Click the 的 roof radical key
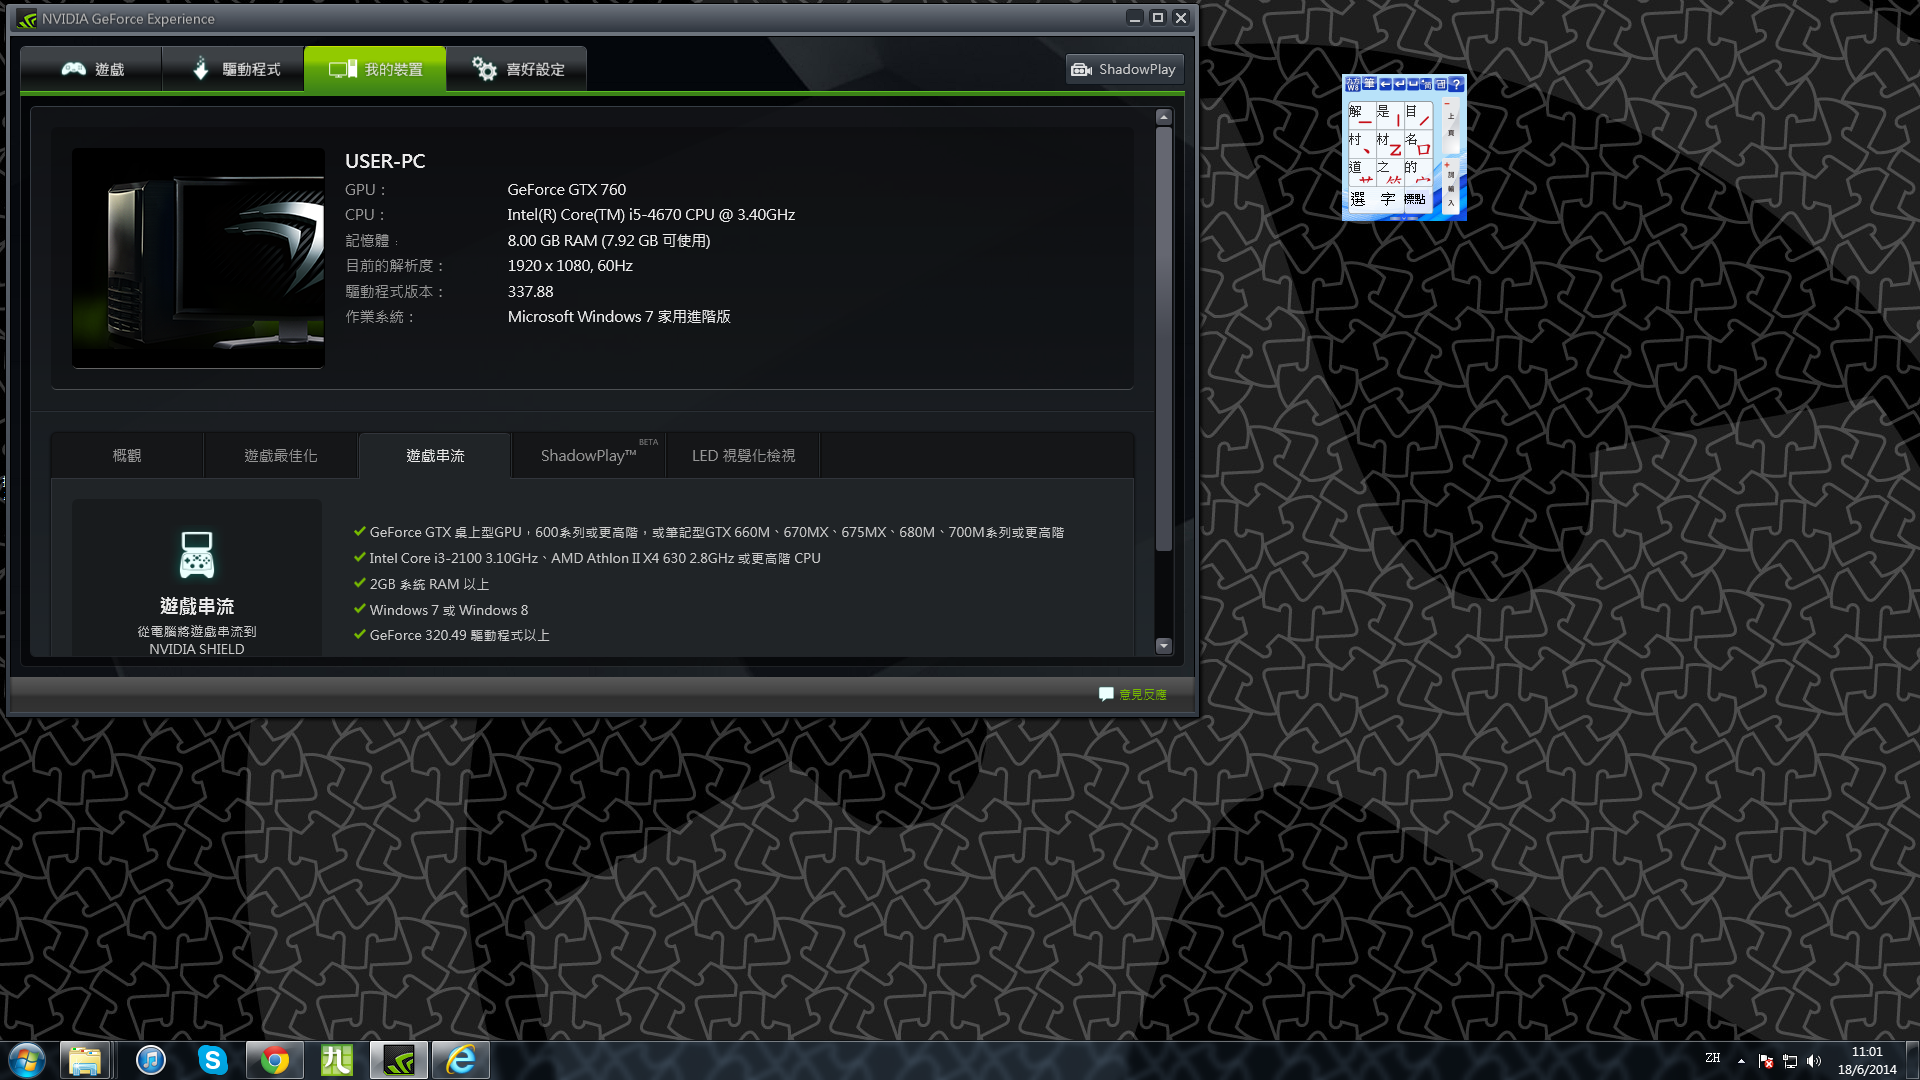Image resolution: width=1920 pixels, height=1080 pixels. tap(1419, 172)
